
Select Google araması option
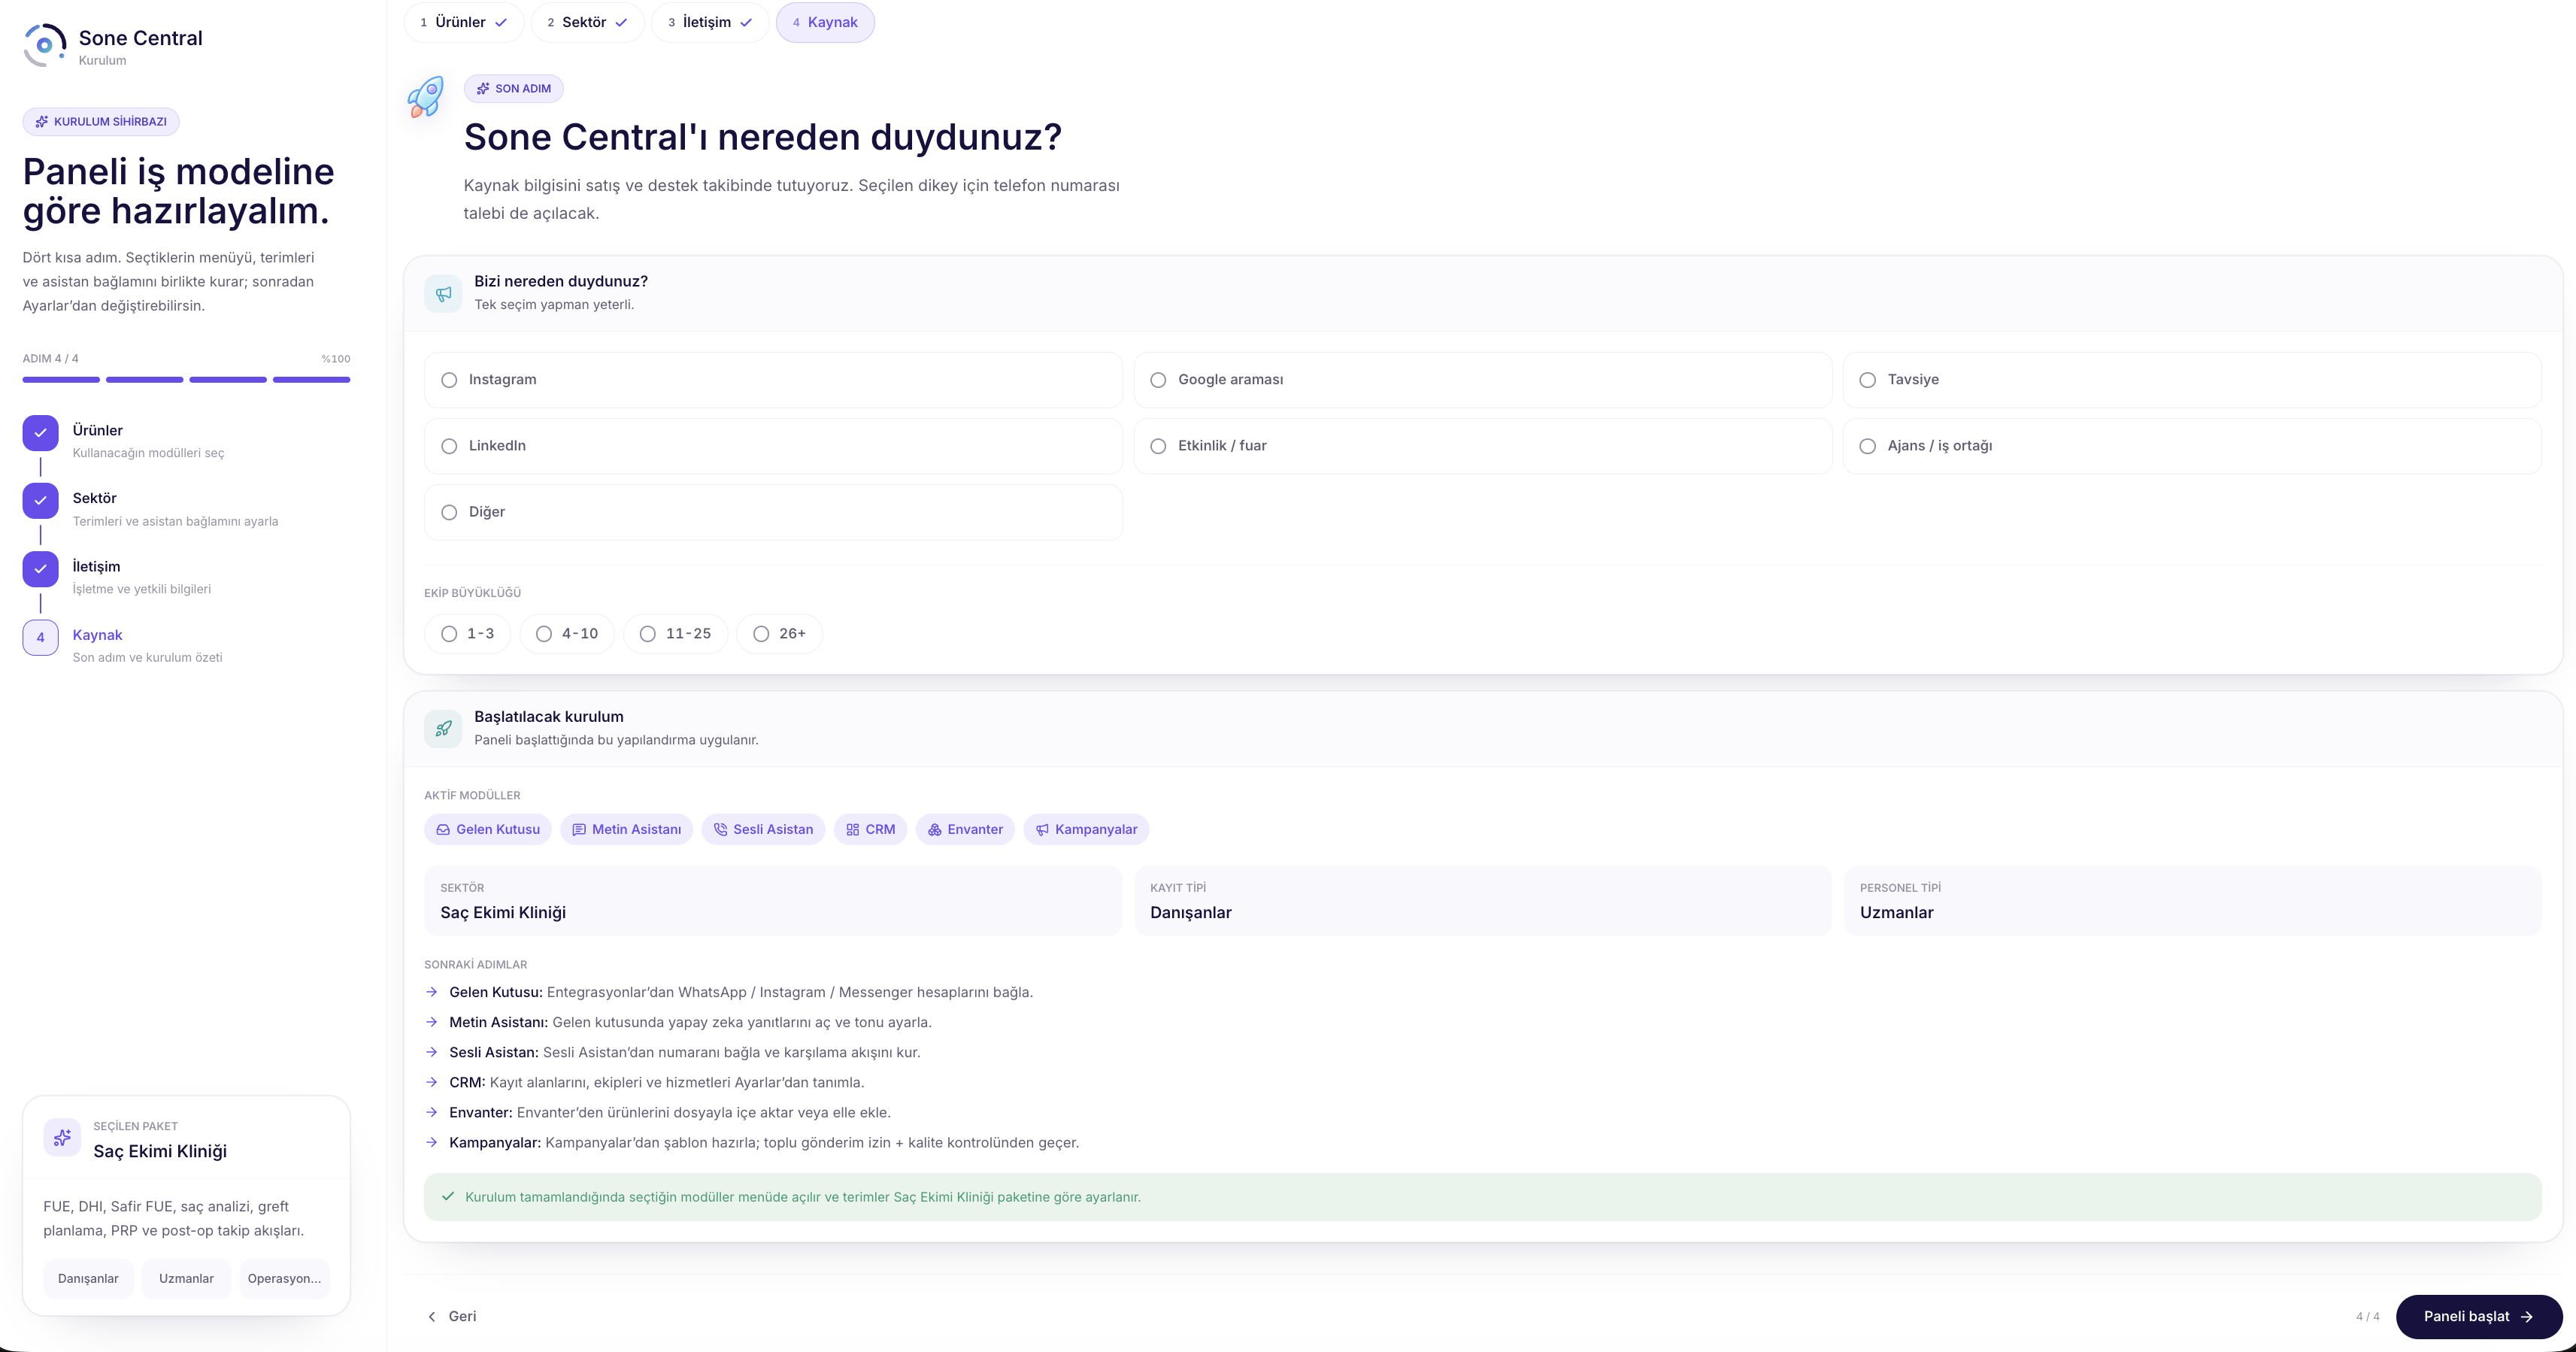coord(1482,380)
